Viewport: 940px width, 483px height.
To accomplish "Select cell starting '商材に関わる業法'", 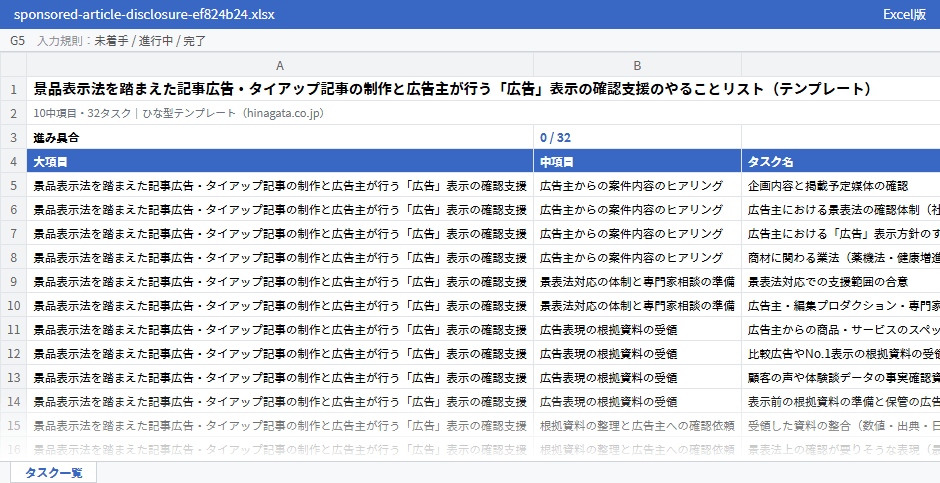I will (x=840, y=257).
